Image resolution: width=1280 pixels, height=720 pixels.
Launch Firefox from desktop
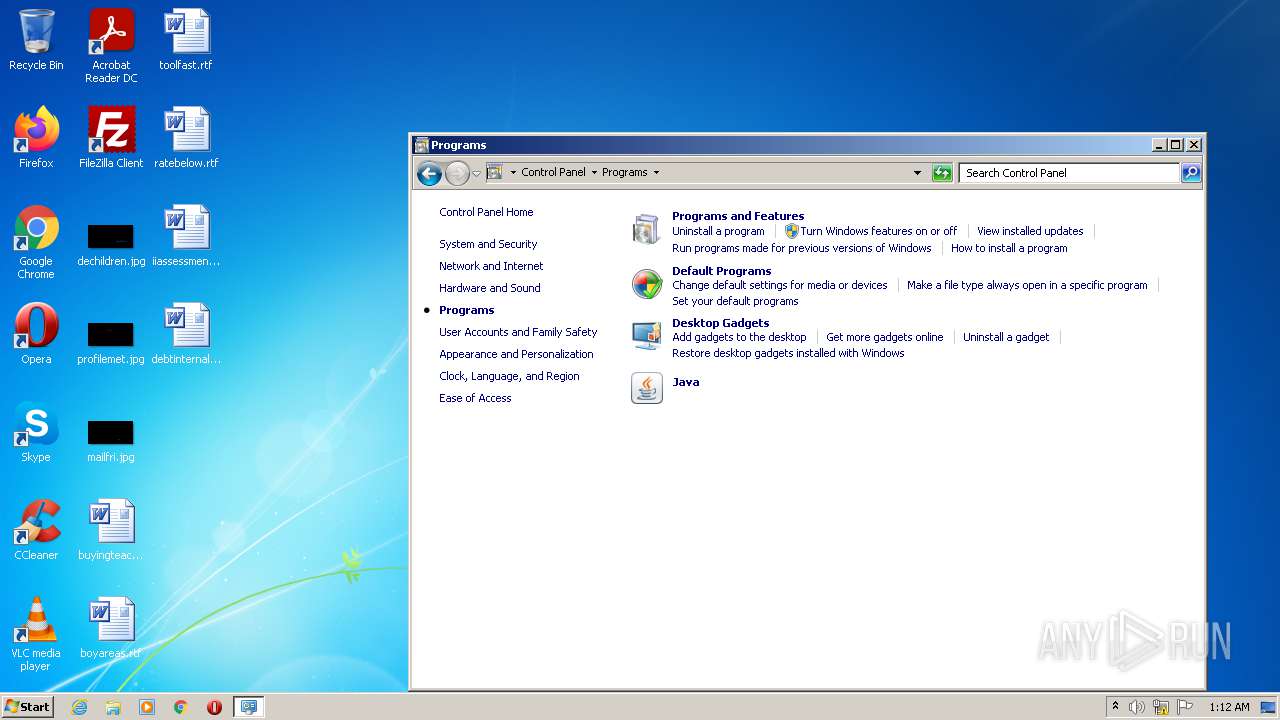[x=36, y=138]
